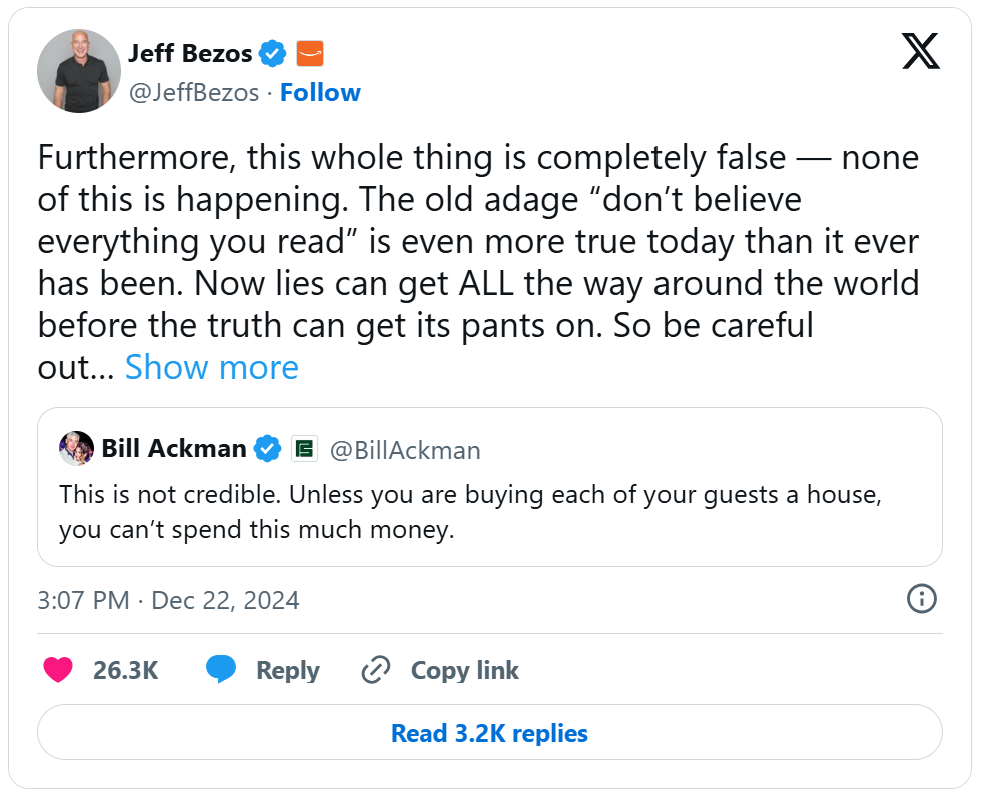The image size is (981, 792).
Task: Open the tweet info circle icon
Action: pyautogui.click(x=920, y=599)
